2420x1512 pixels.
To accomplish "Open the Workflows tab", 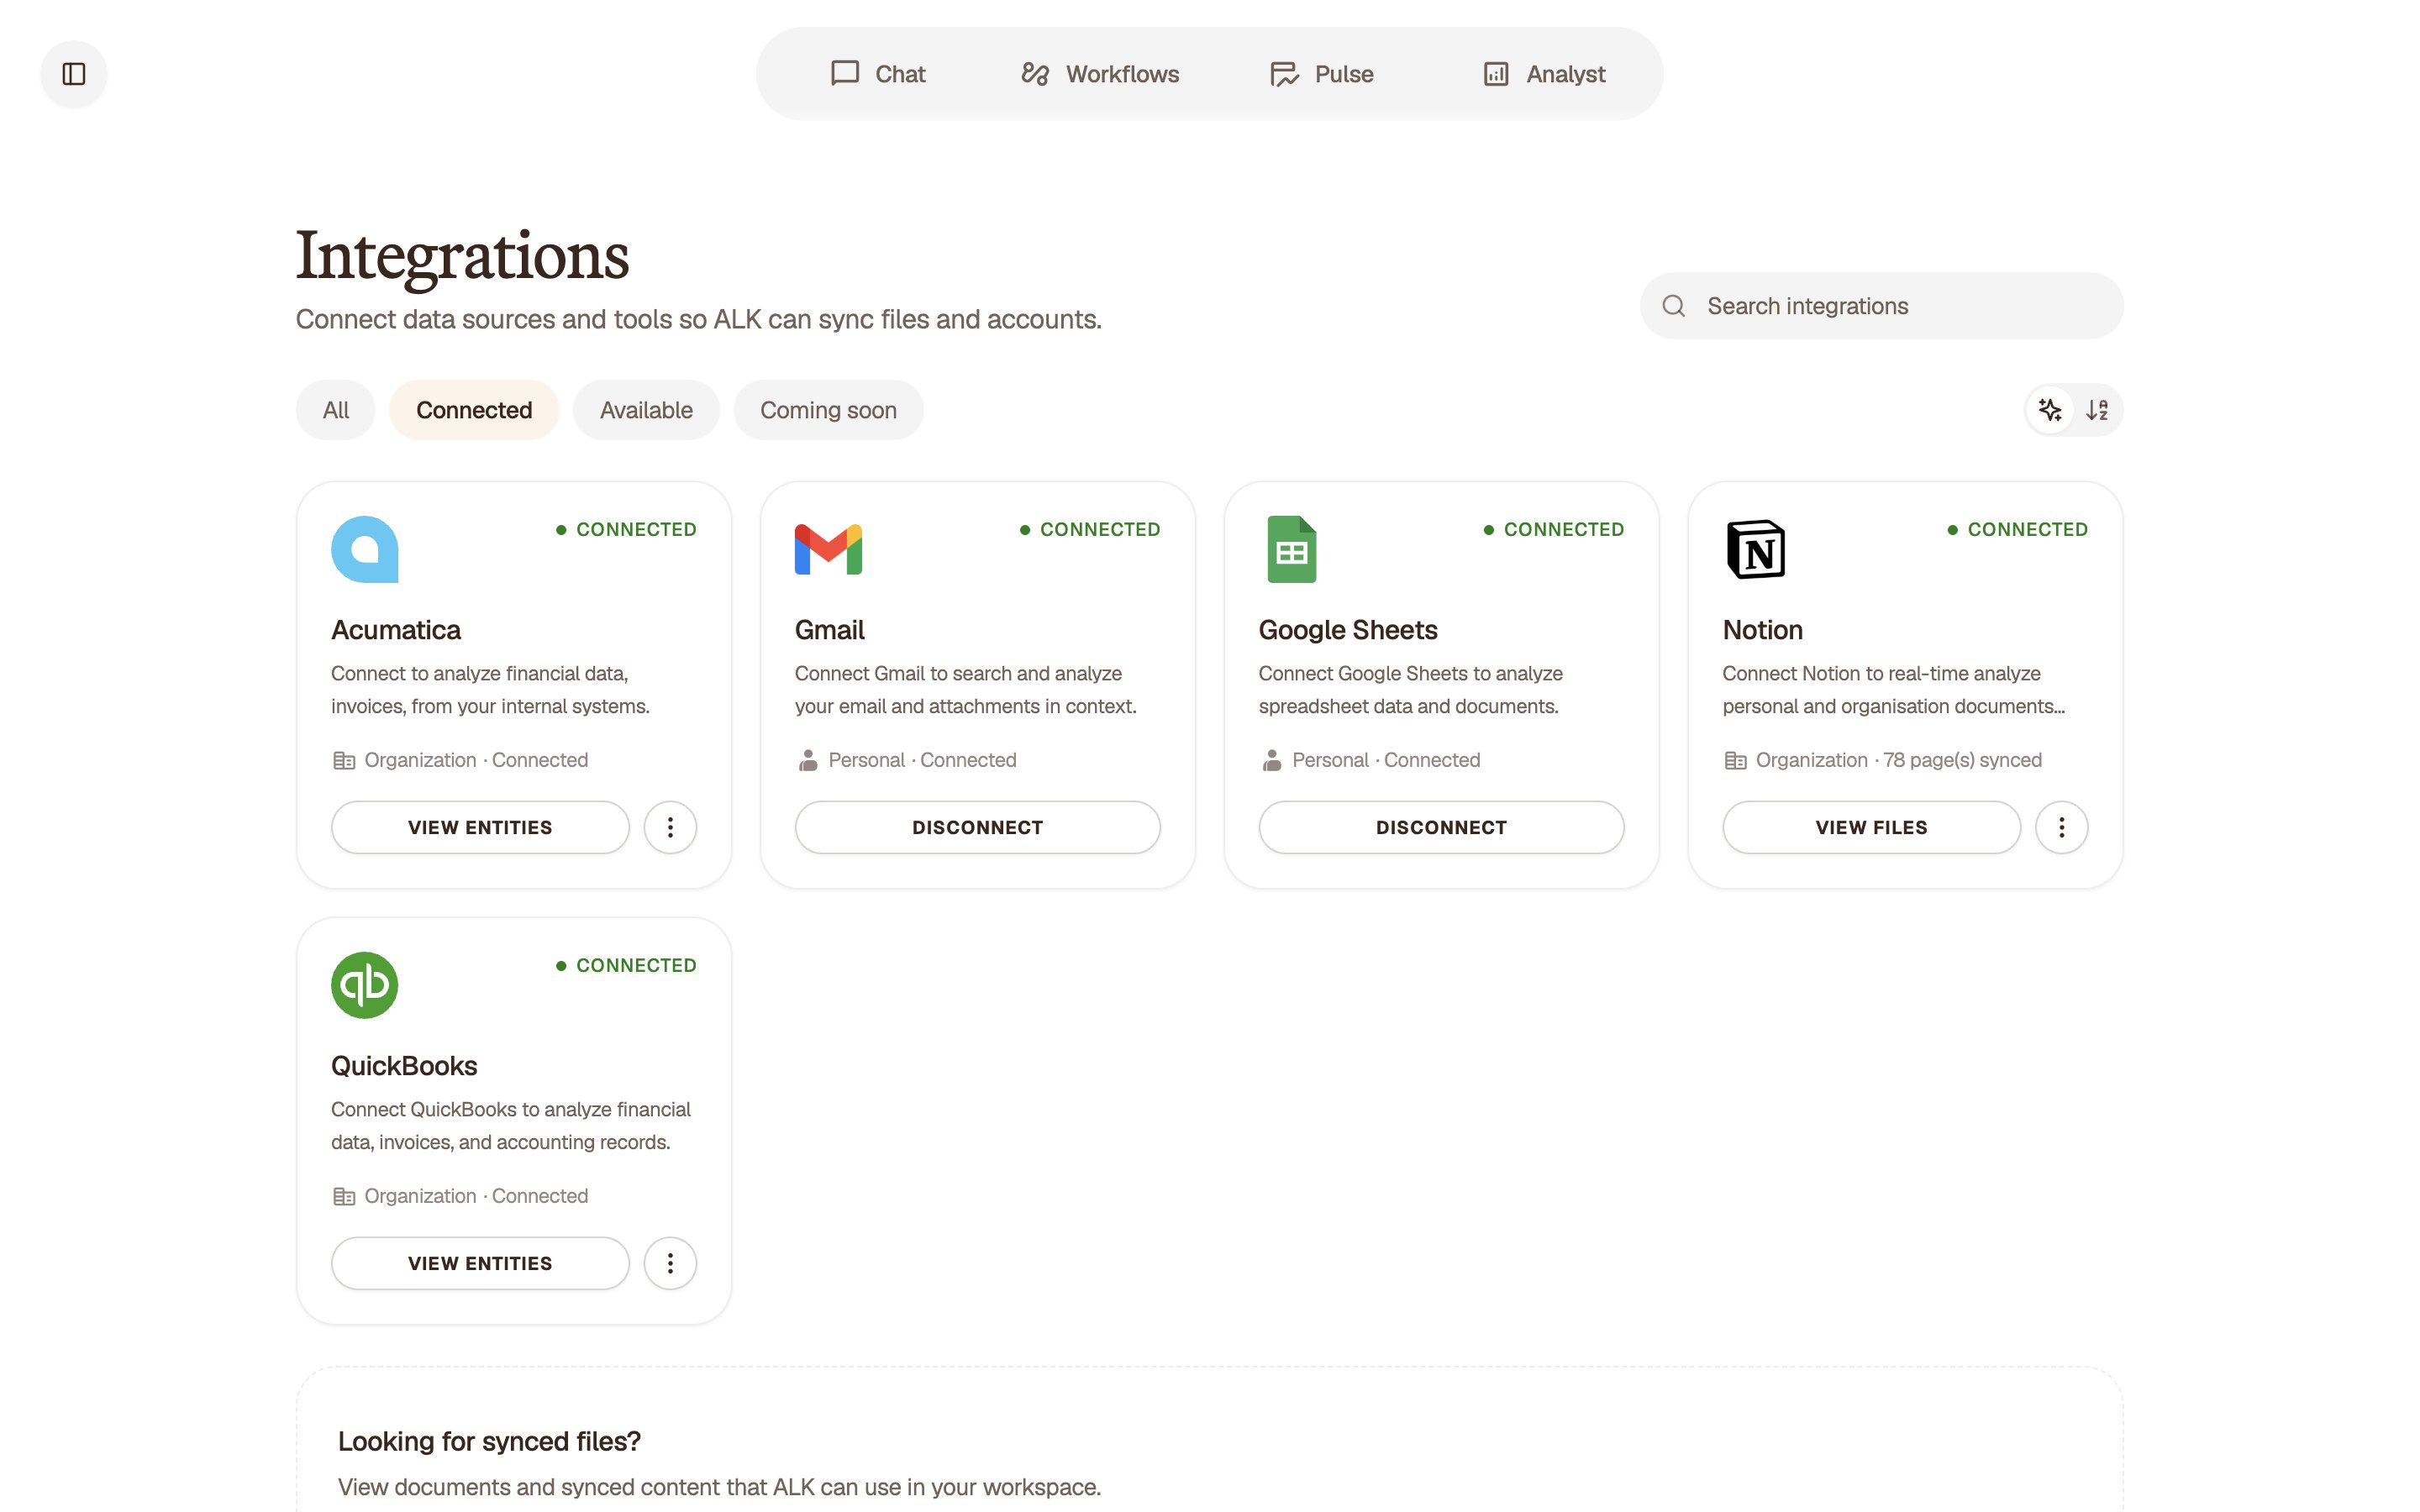I will (1099, 74).
